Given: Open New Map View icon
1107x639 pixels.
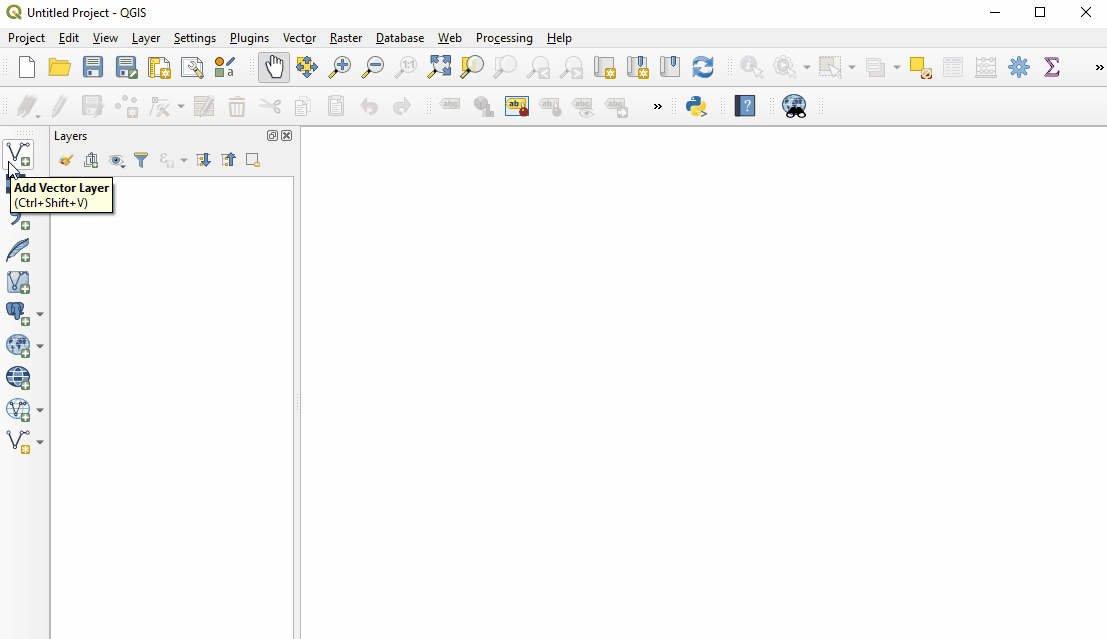Looking at the screenshot, I should click(604, 67).
